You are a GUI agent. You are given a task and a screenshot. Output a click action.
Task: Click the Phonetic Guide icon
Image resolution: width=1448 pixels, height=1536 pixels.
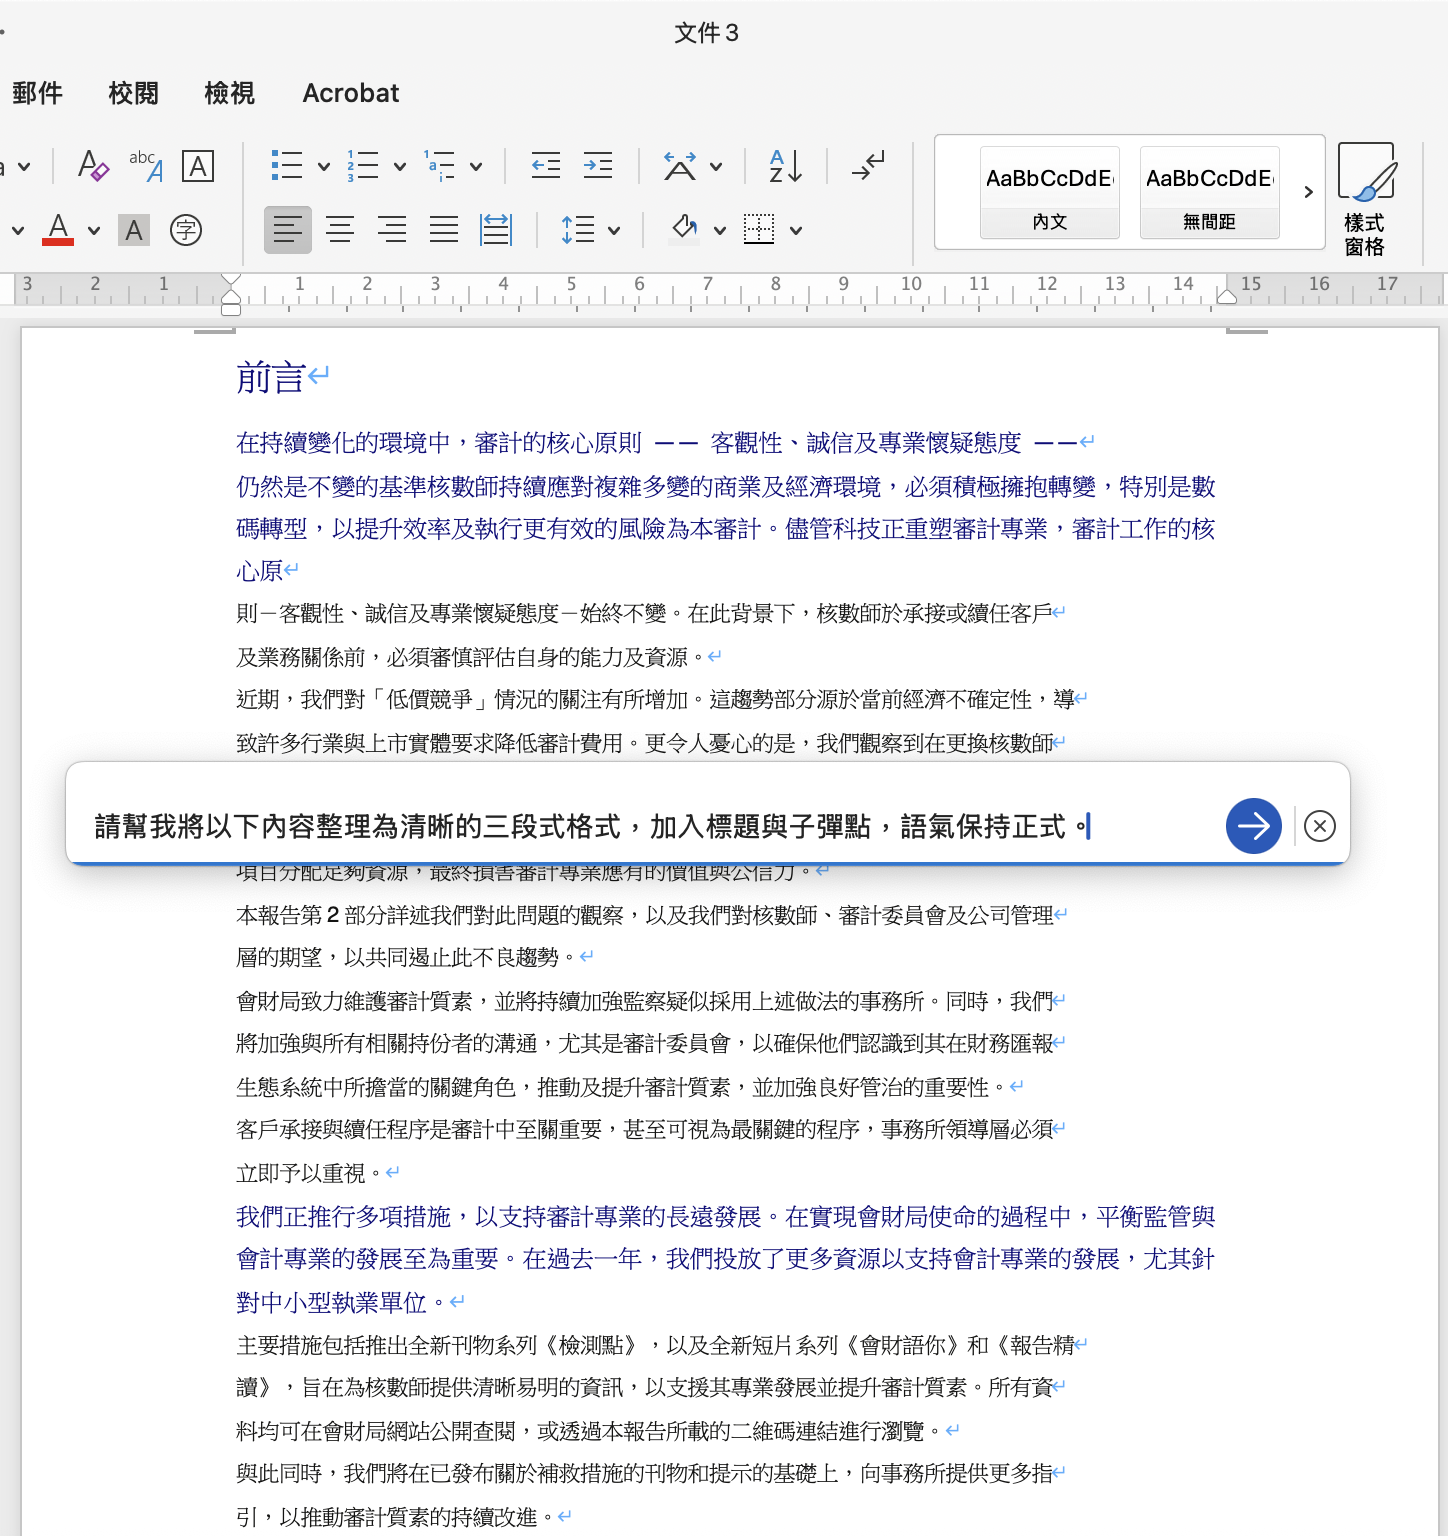point(146,166)
